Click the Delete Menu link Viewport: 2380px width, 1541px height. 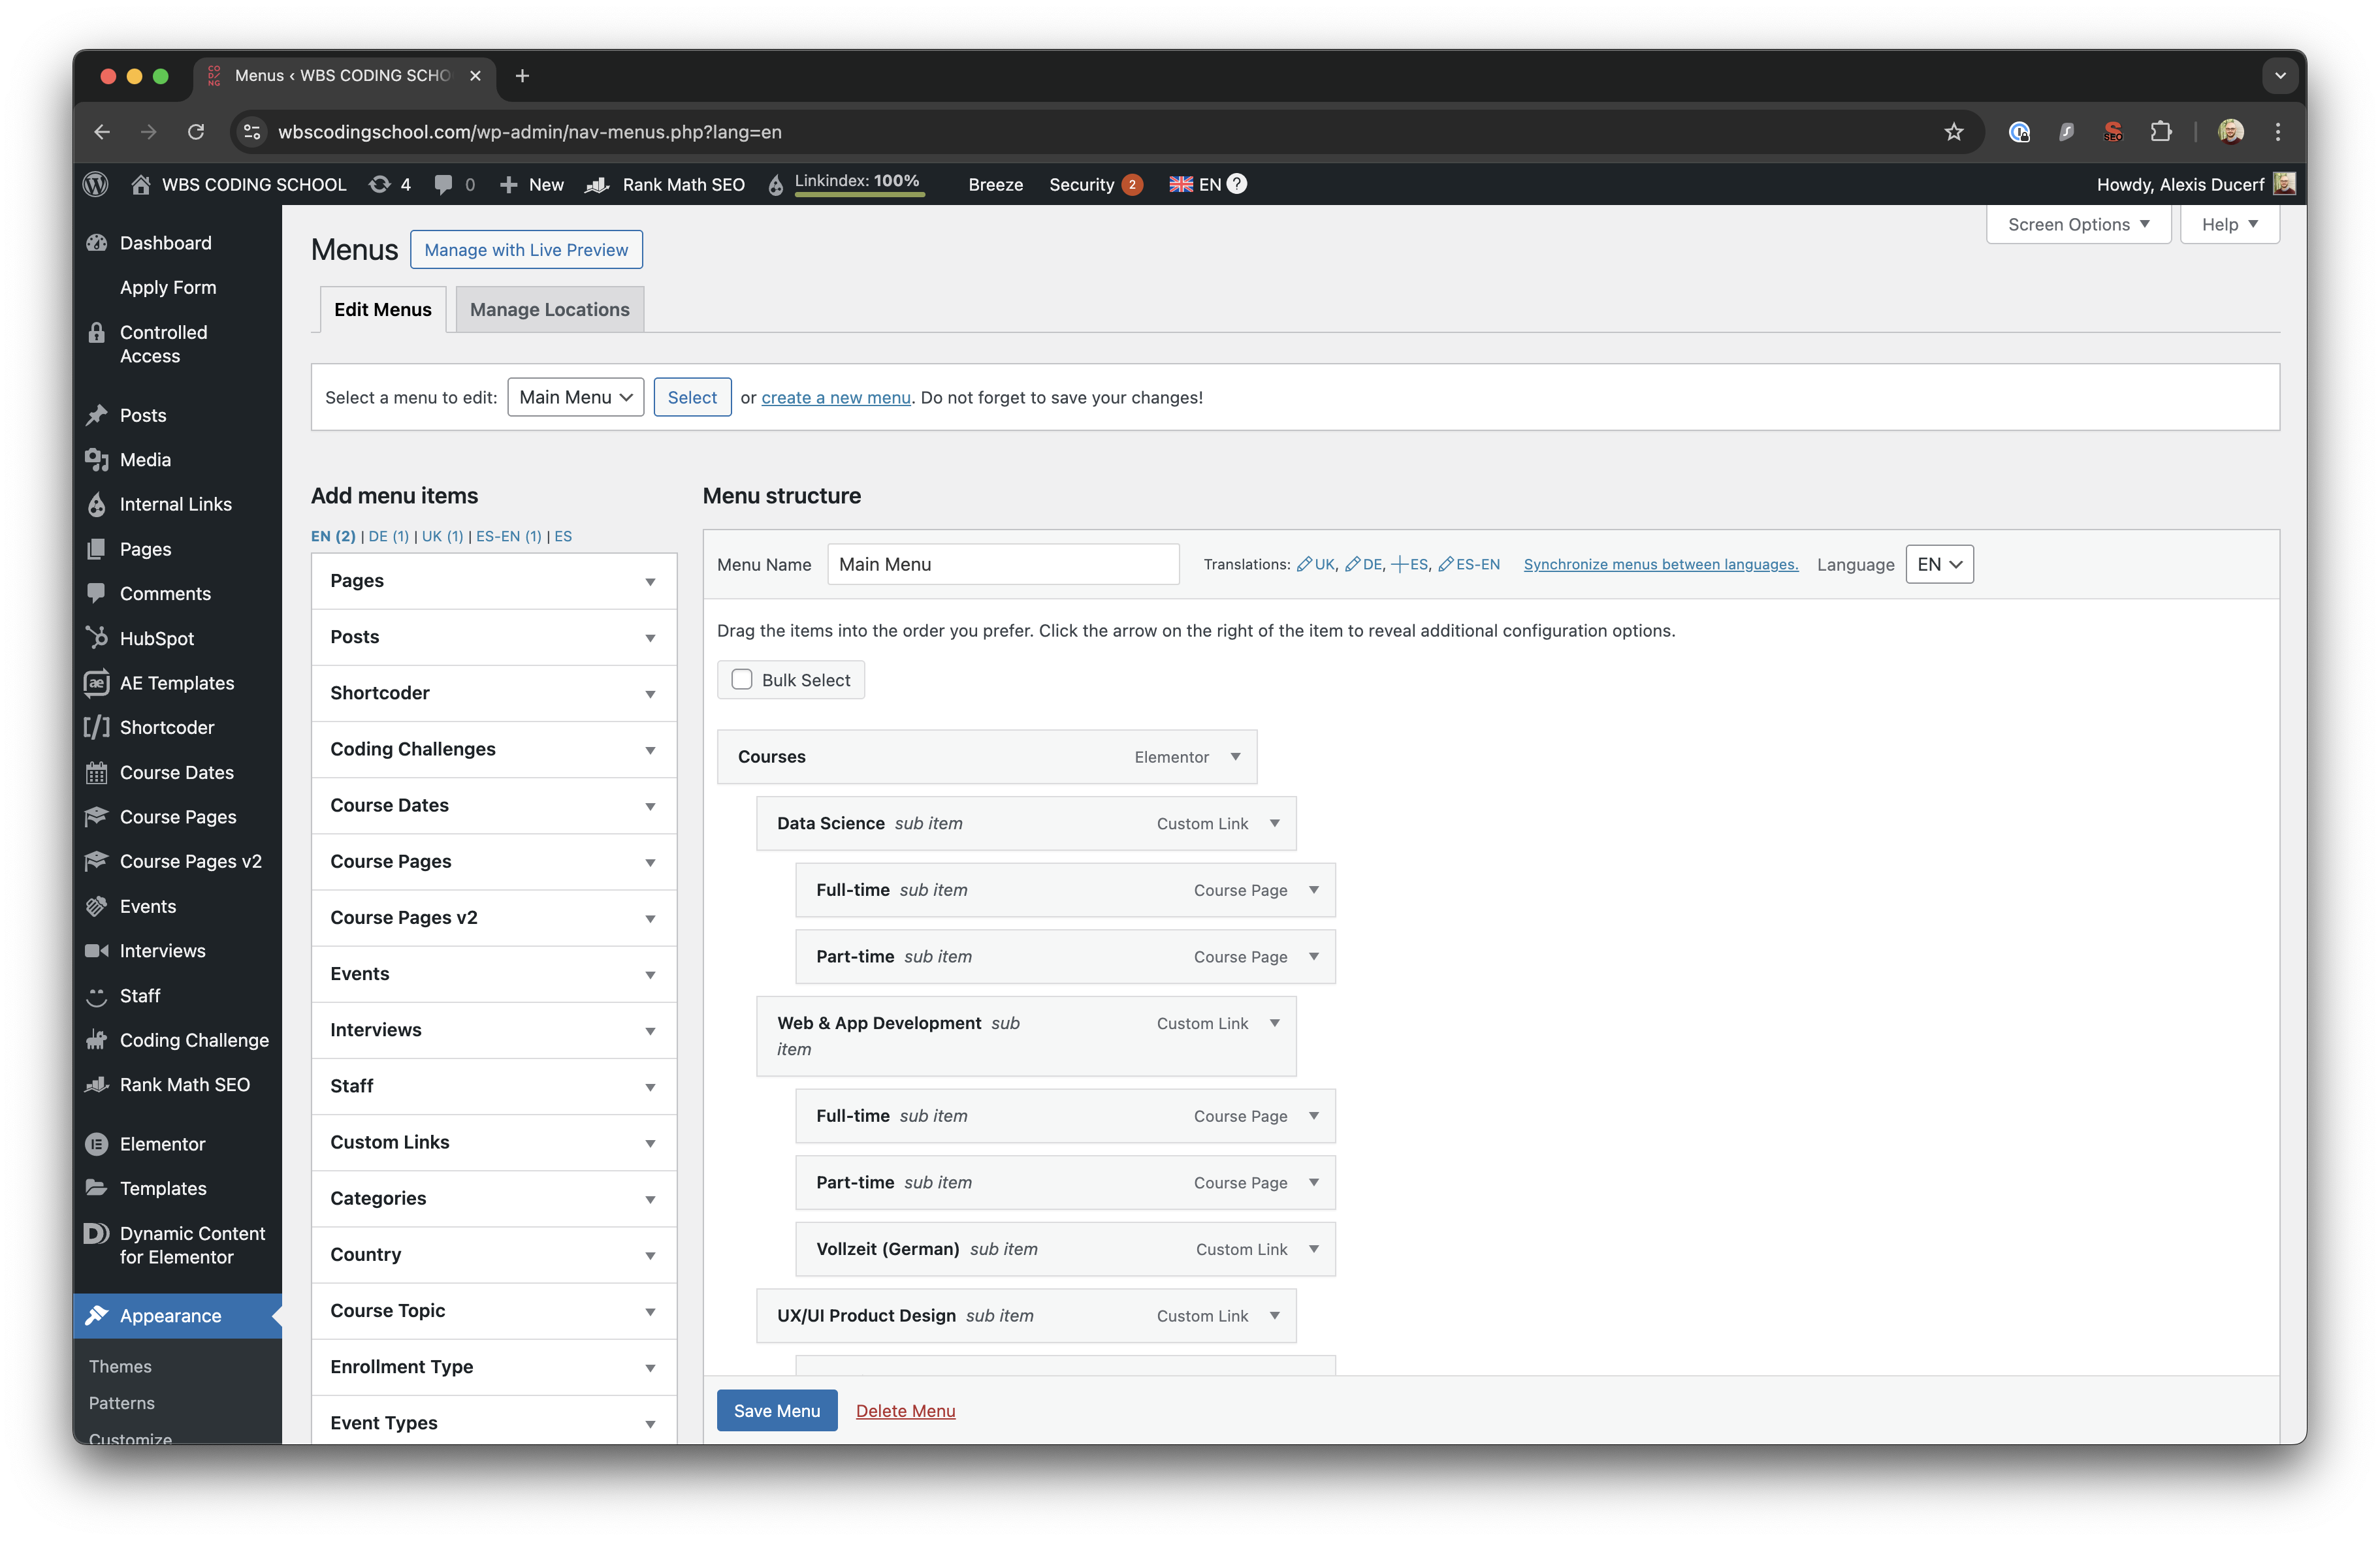pos(905,1411)
